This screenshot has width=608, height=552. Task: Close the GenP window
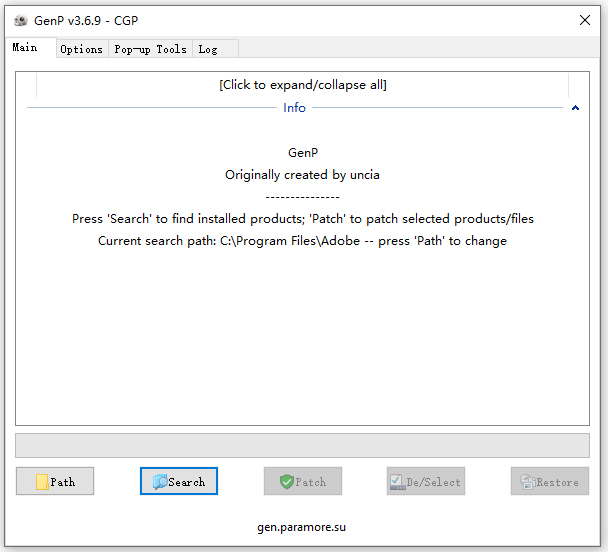(585, 20)
